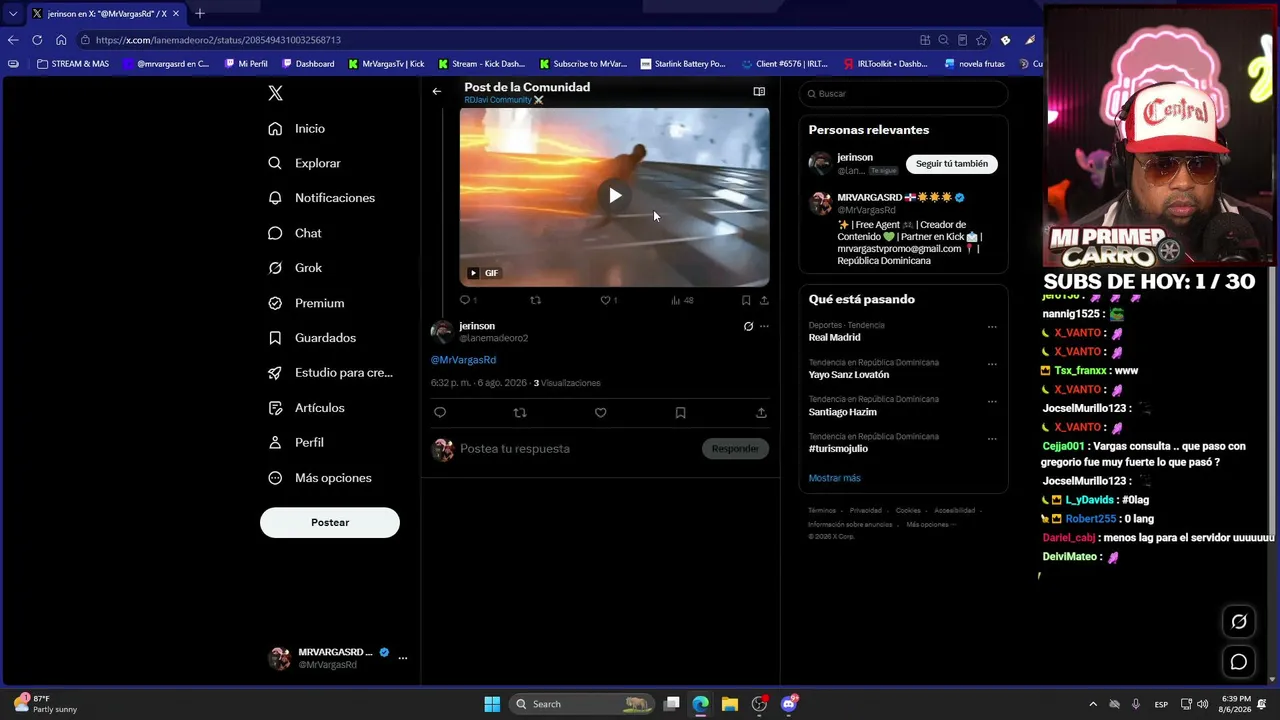The height and width of the screenshot is (720, 1280).
Task: Open Estudio para creadores
Action: [x=331, y=373]
